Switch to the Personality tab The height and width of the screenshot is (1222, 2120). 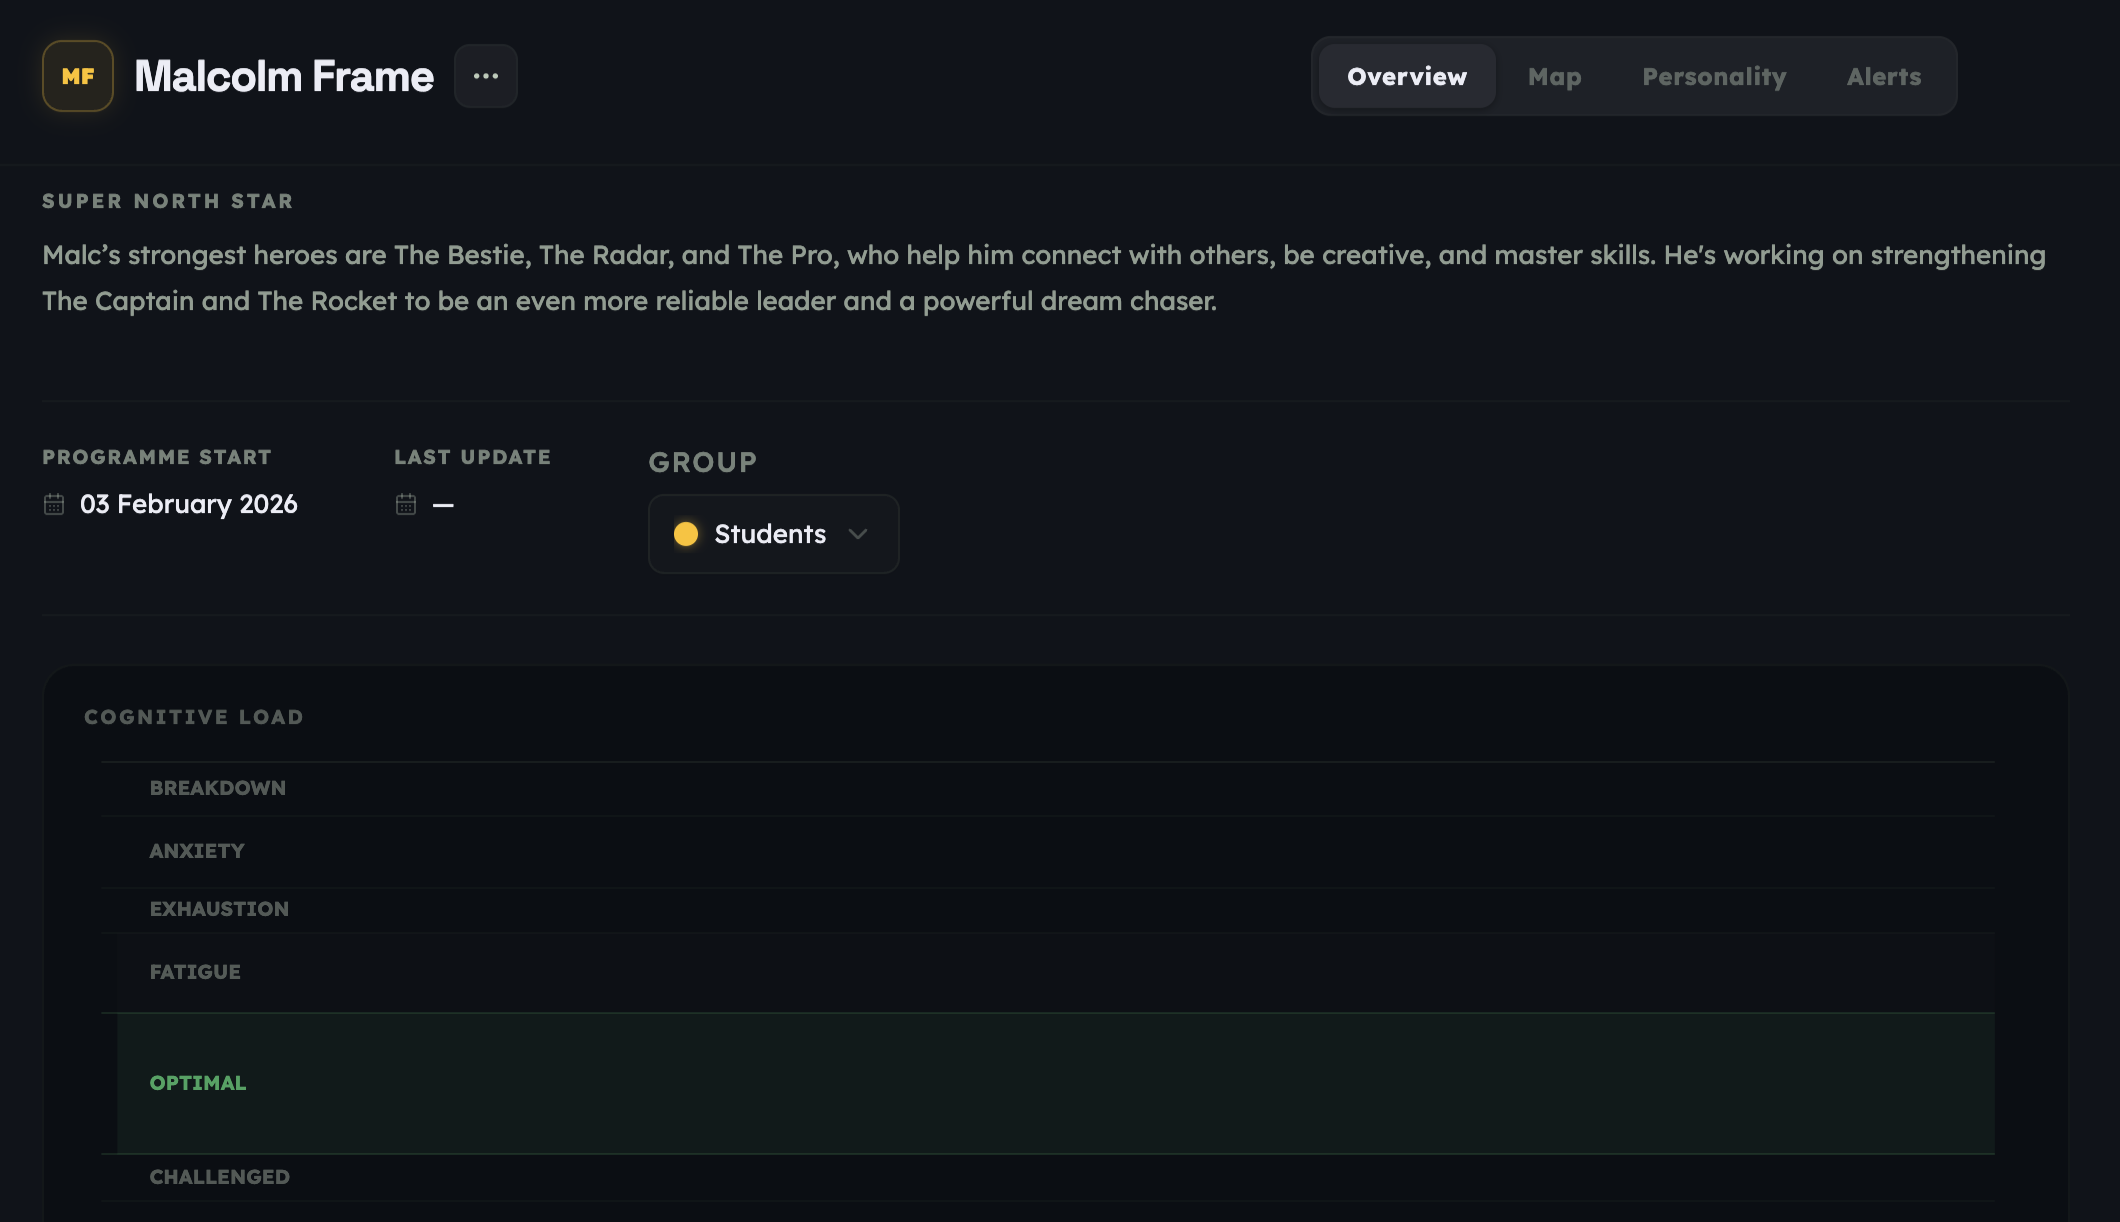[1713, 76]
